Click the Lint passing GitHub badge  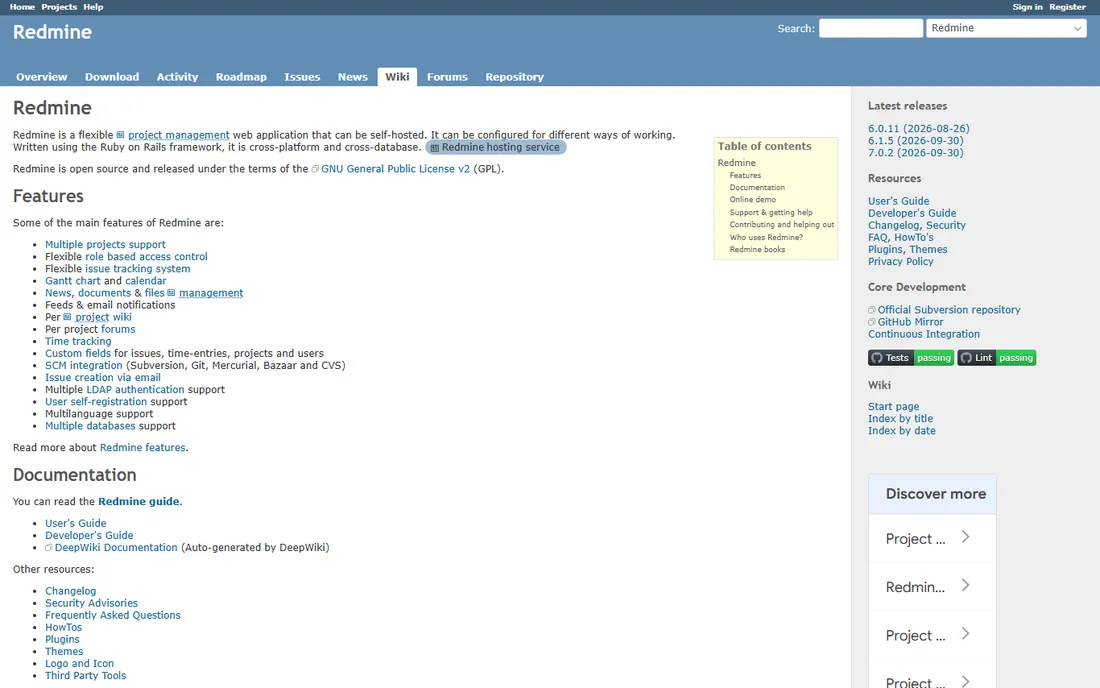[x=996, y=358]
